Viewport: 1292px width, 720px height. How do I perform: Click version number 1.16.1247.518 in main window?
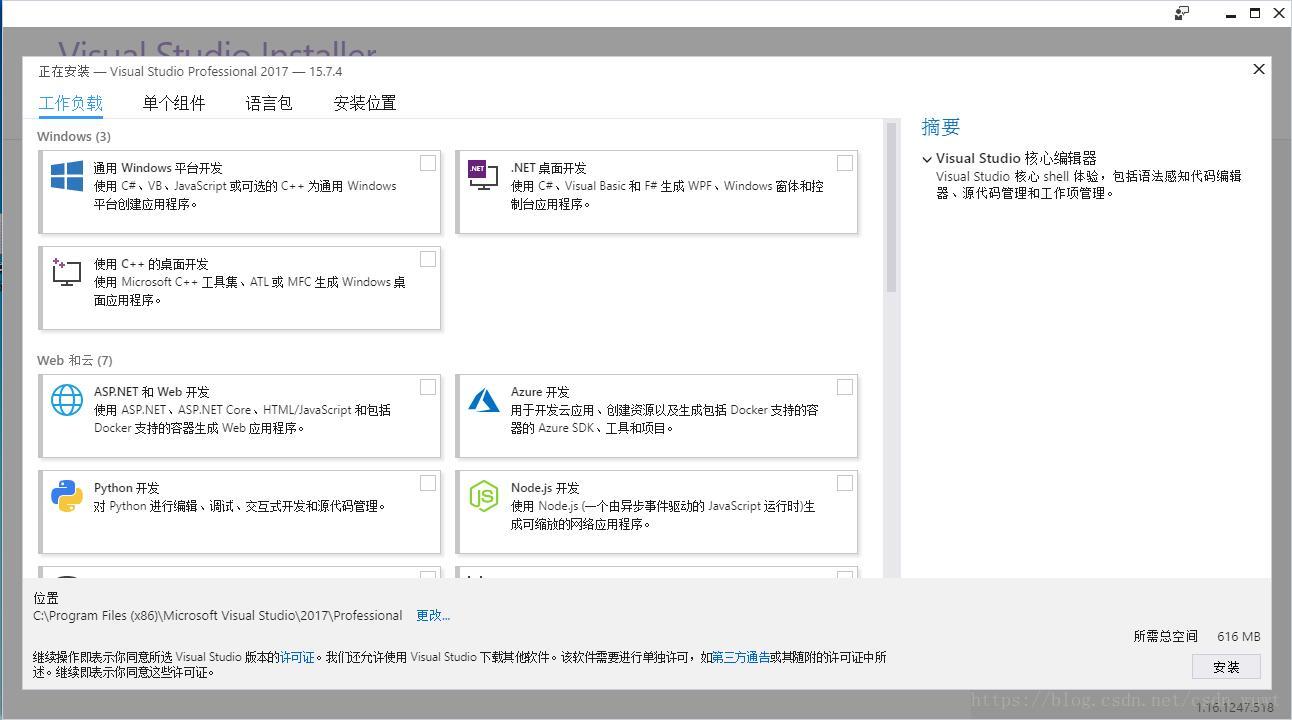(x=1235, y=707)
